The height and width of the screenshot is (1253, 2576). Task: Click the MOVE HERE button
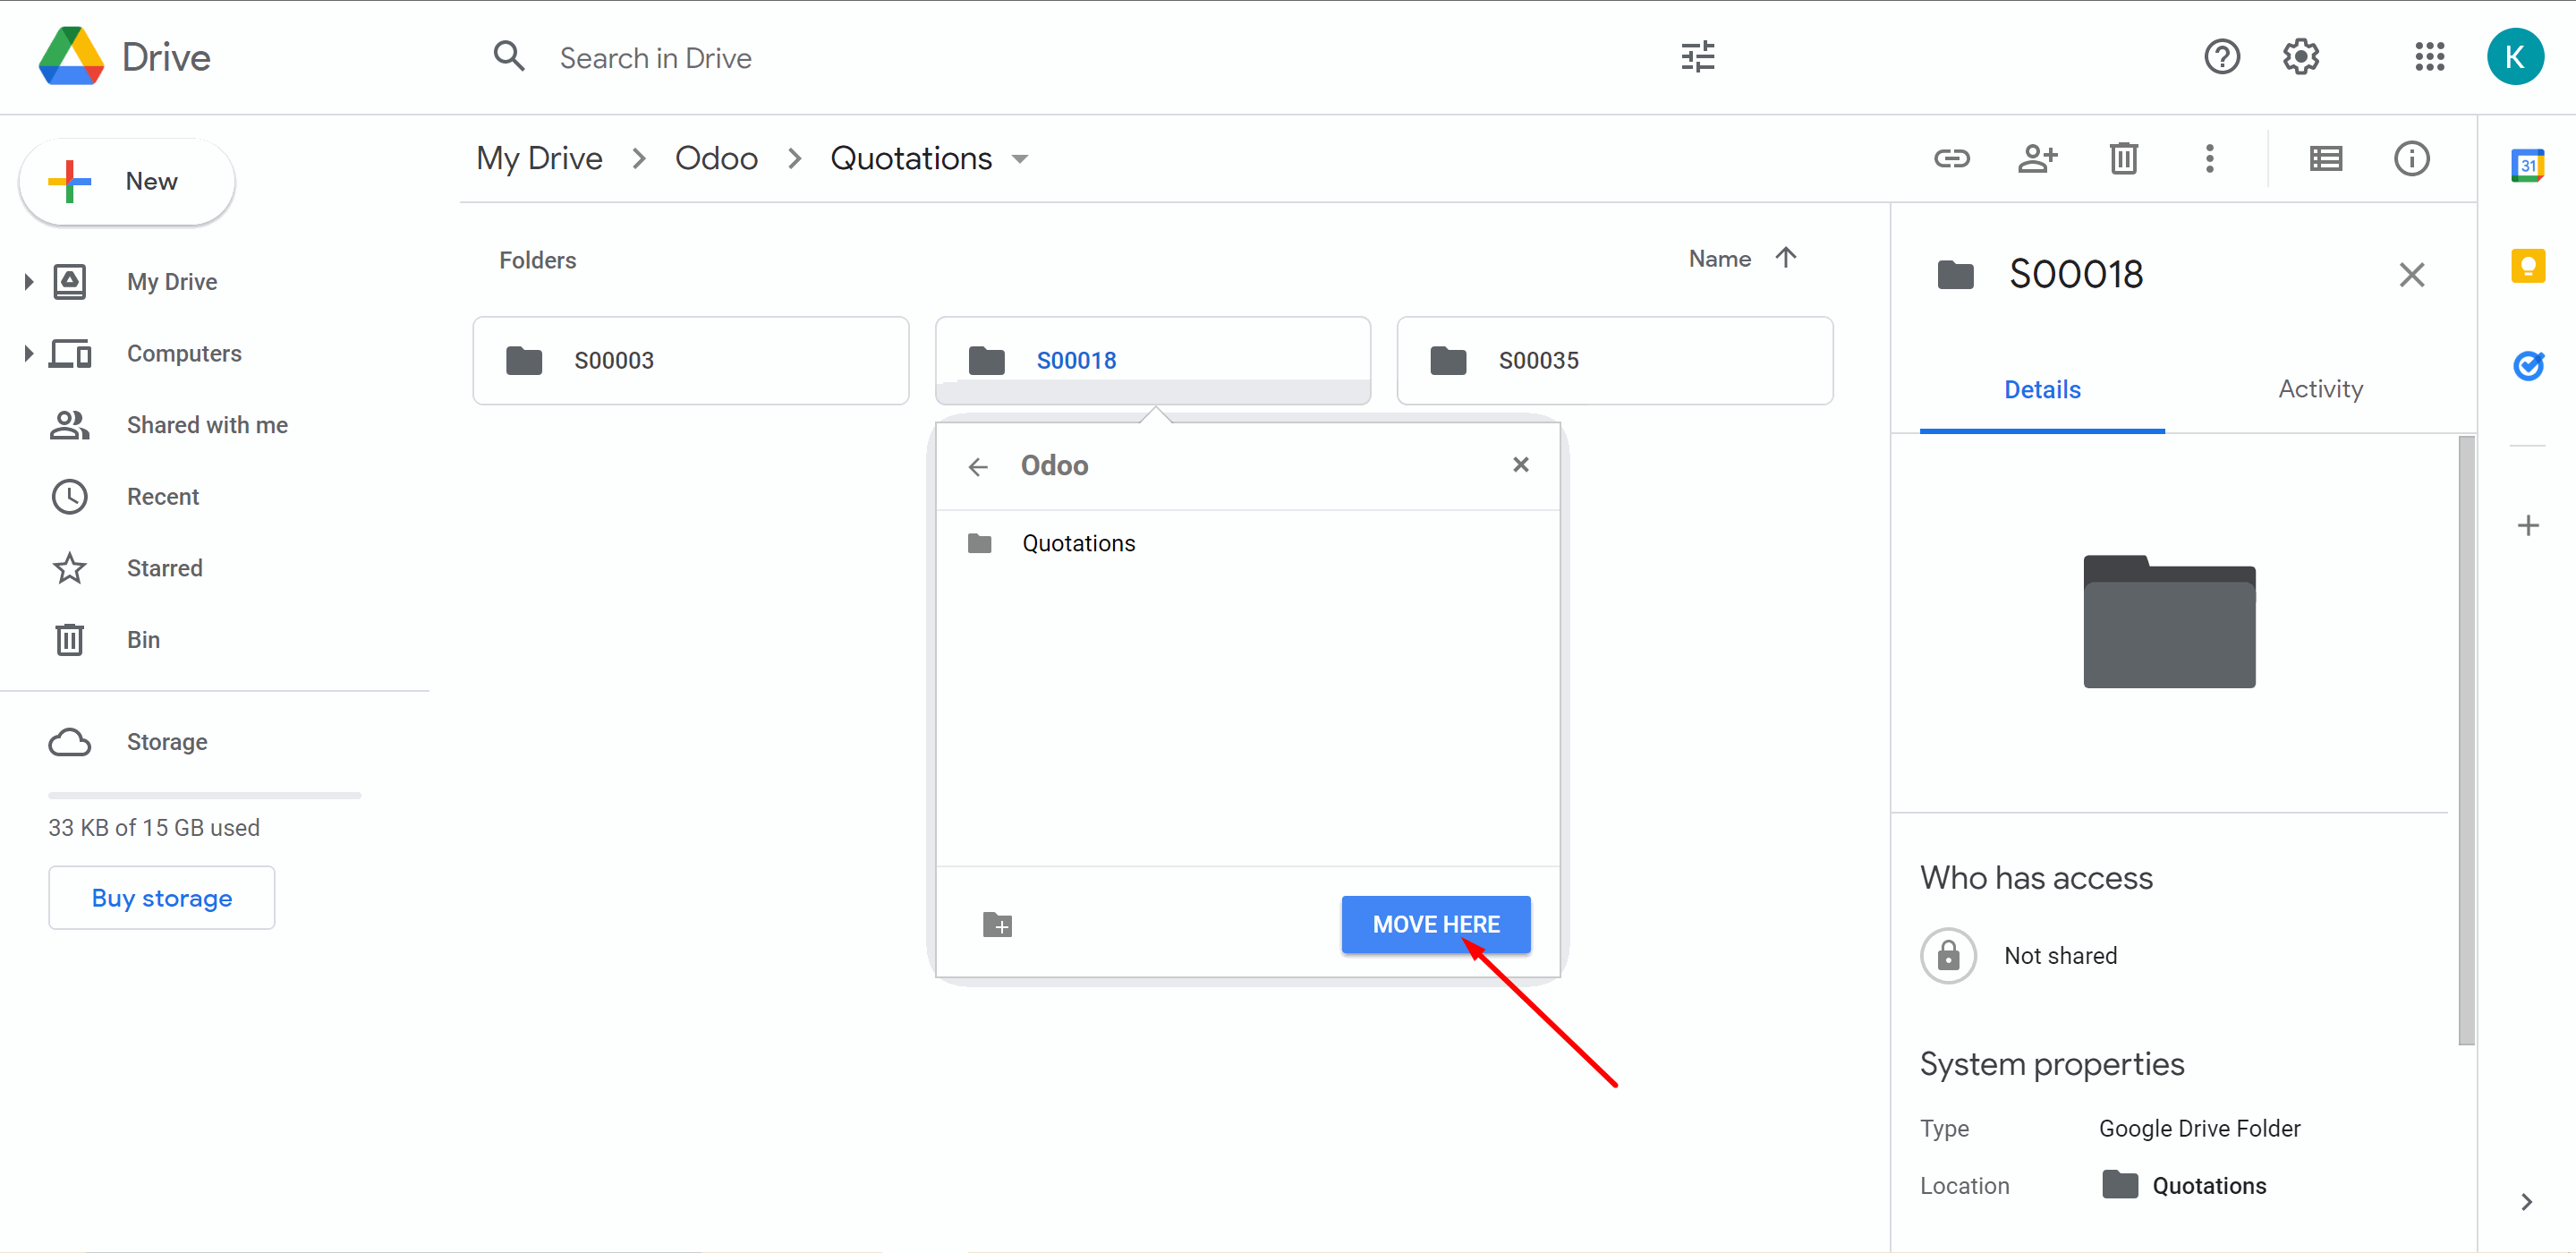coord(1435,924)
